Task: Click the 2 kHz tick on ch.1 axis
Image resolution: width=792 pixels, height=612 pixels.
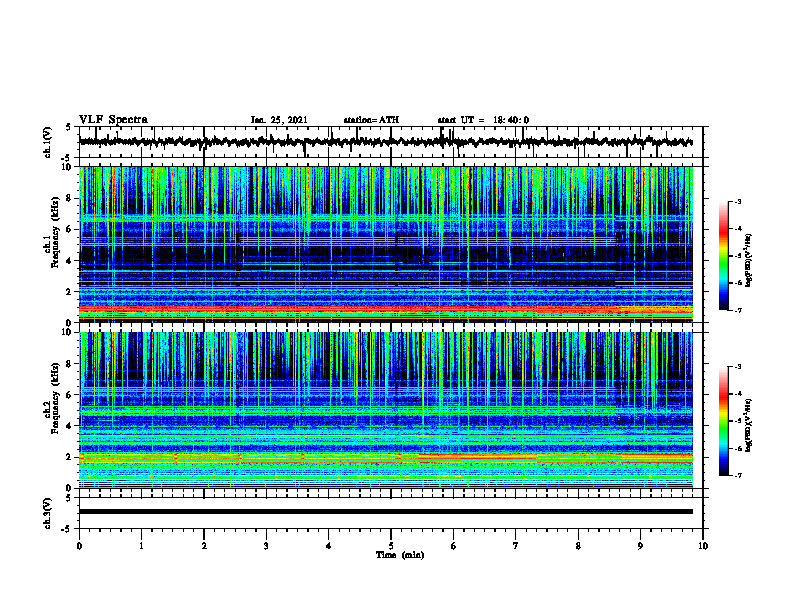Action: 70,292
